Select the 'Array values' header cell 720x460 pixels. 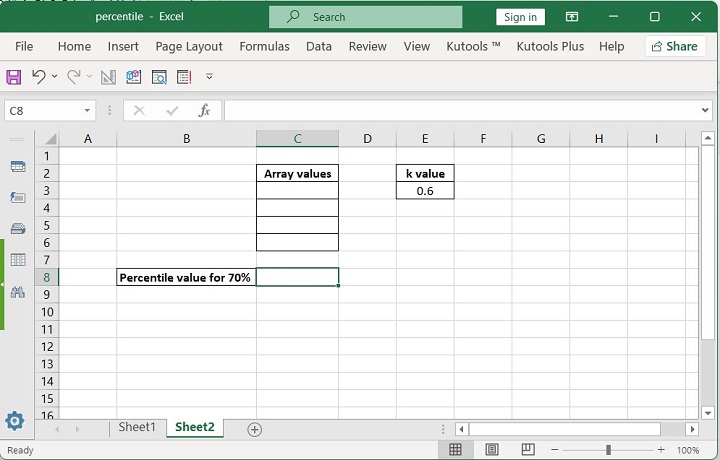pos(297,174)
